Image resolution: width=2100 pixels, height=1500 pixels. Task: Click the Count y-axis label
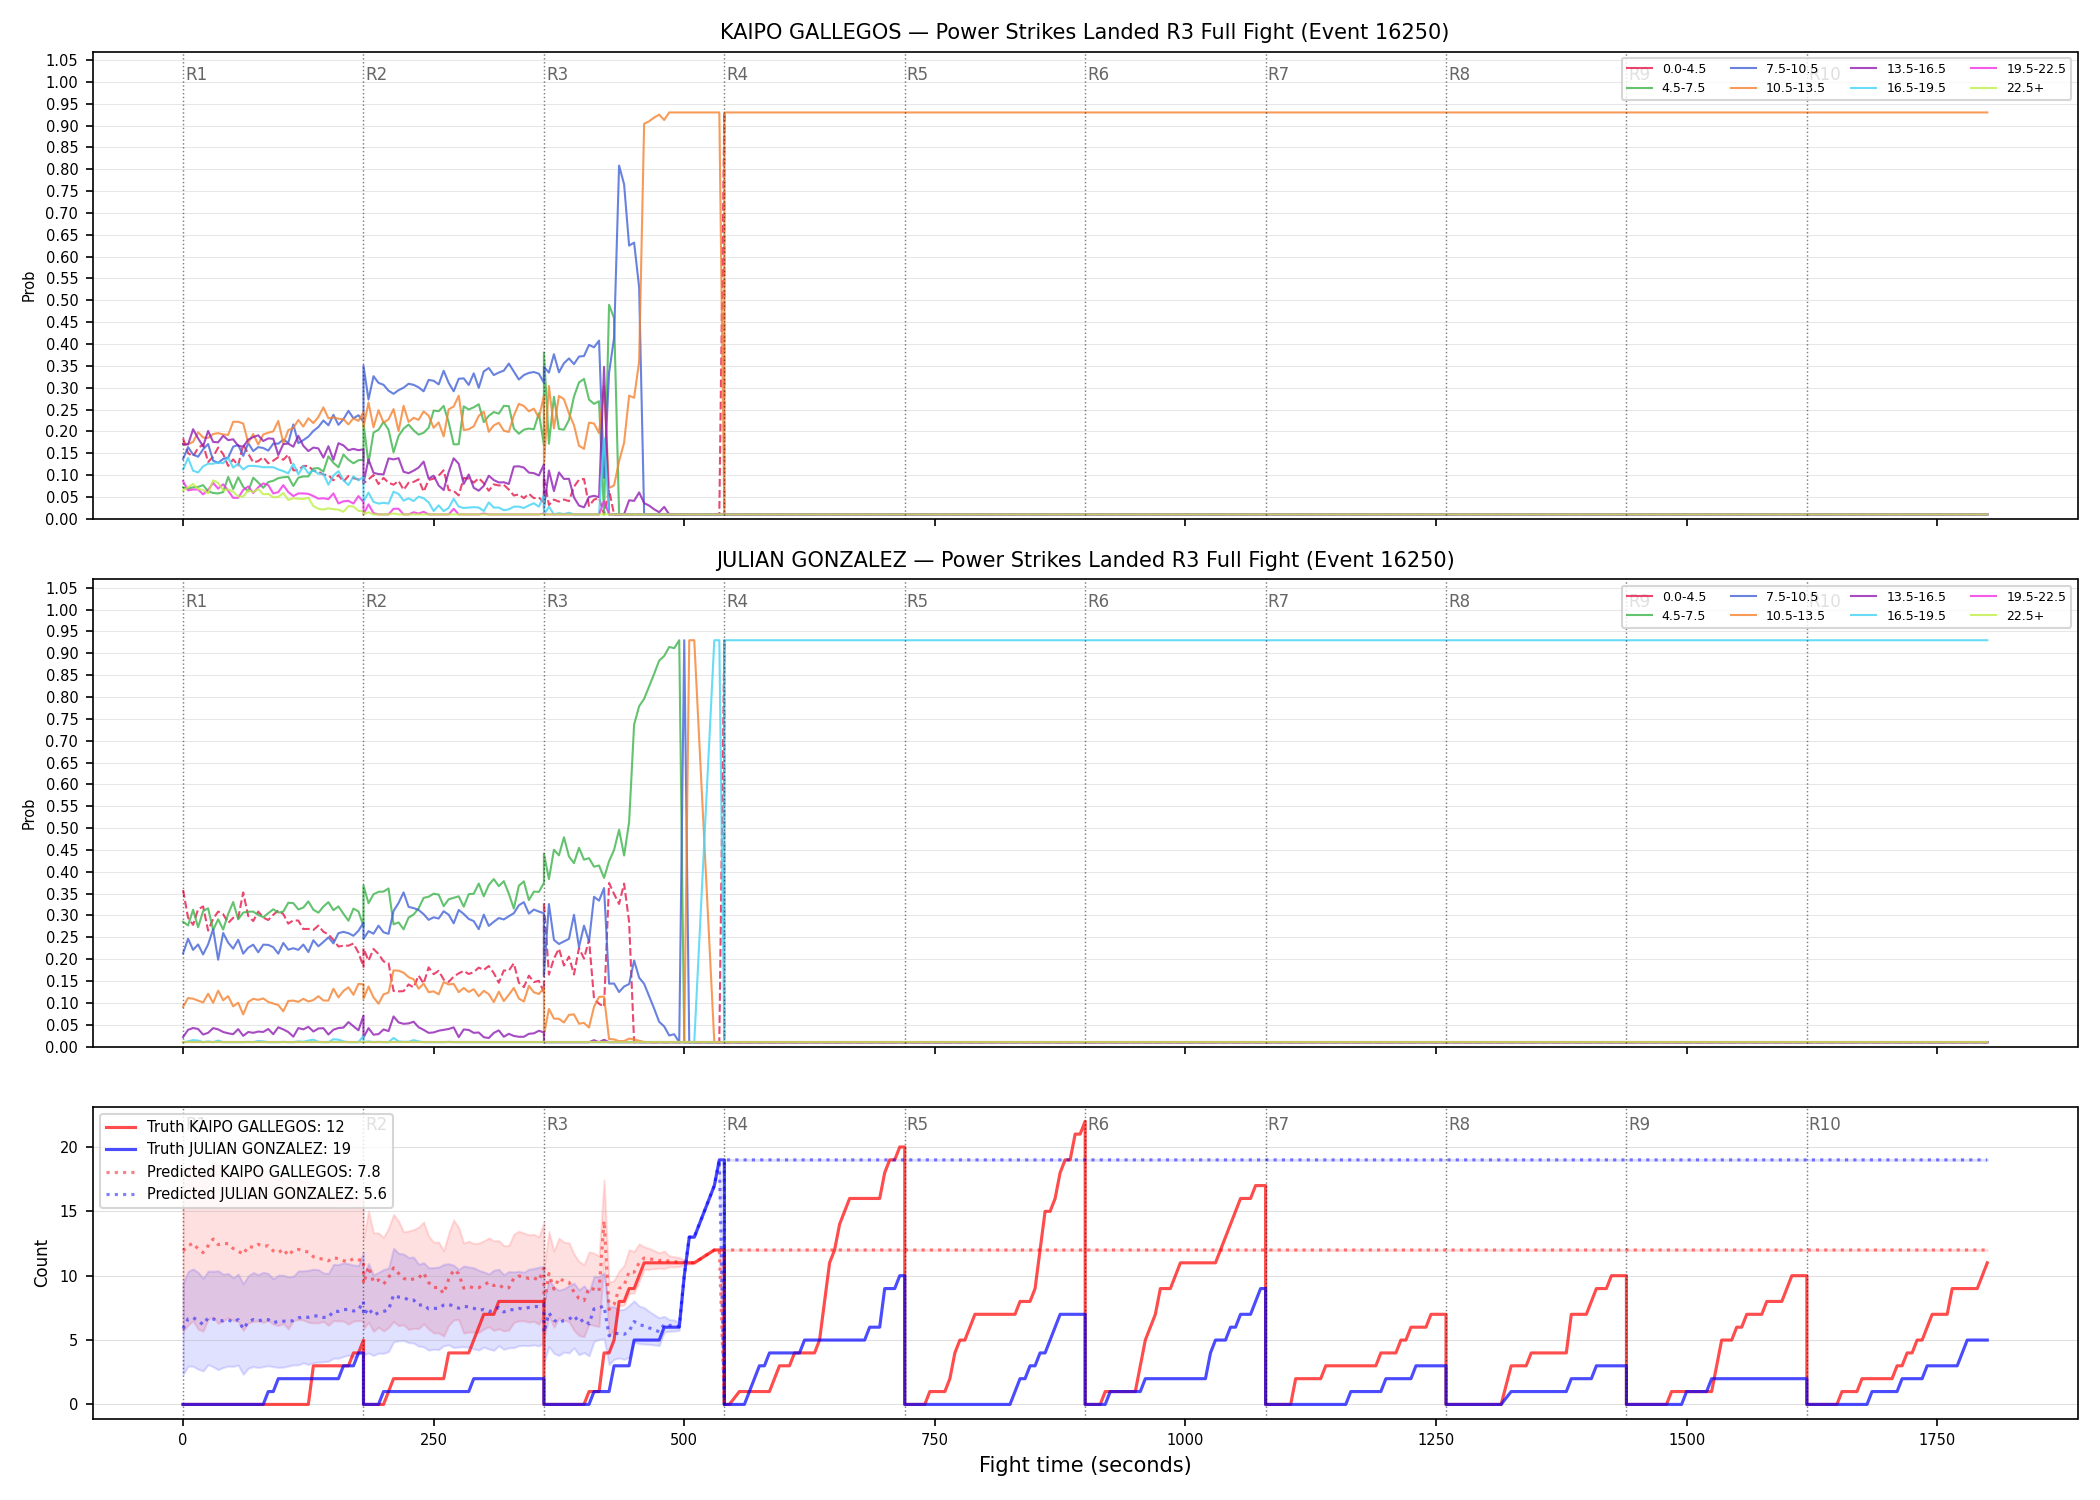(41, 1263)
